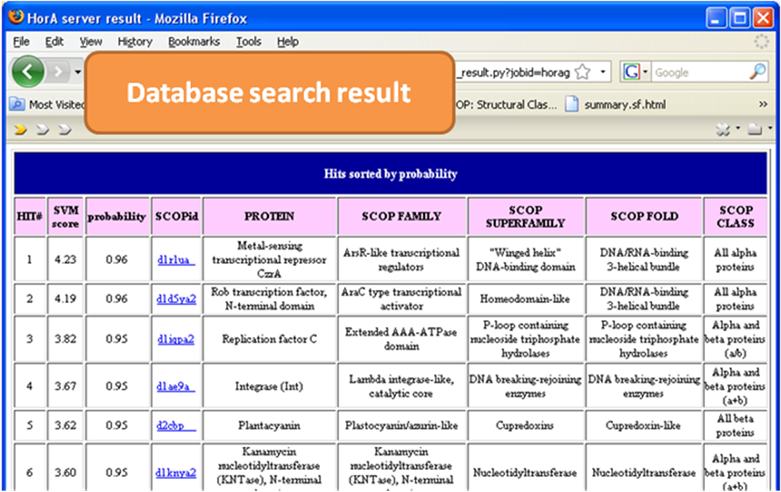This screenshot has width=781, height=492.
Task: Open the Tools menu
Action: 248,42
